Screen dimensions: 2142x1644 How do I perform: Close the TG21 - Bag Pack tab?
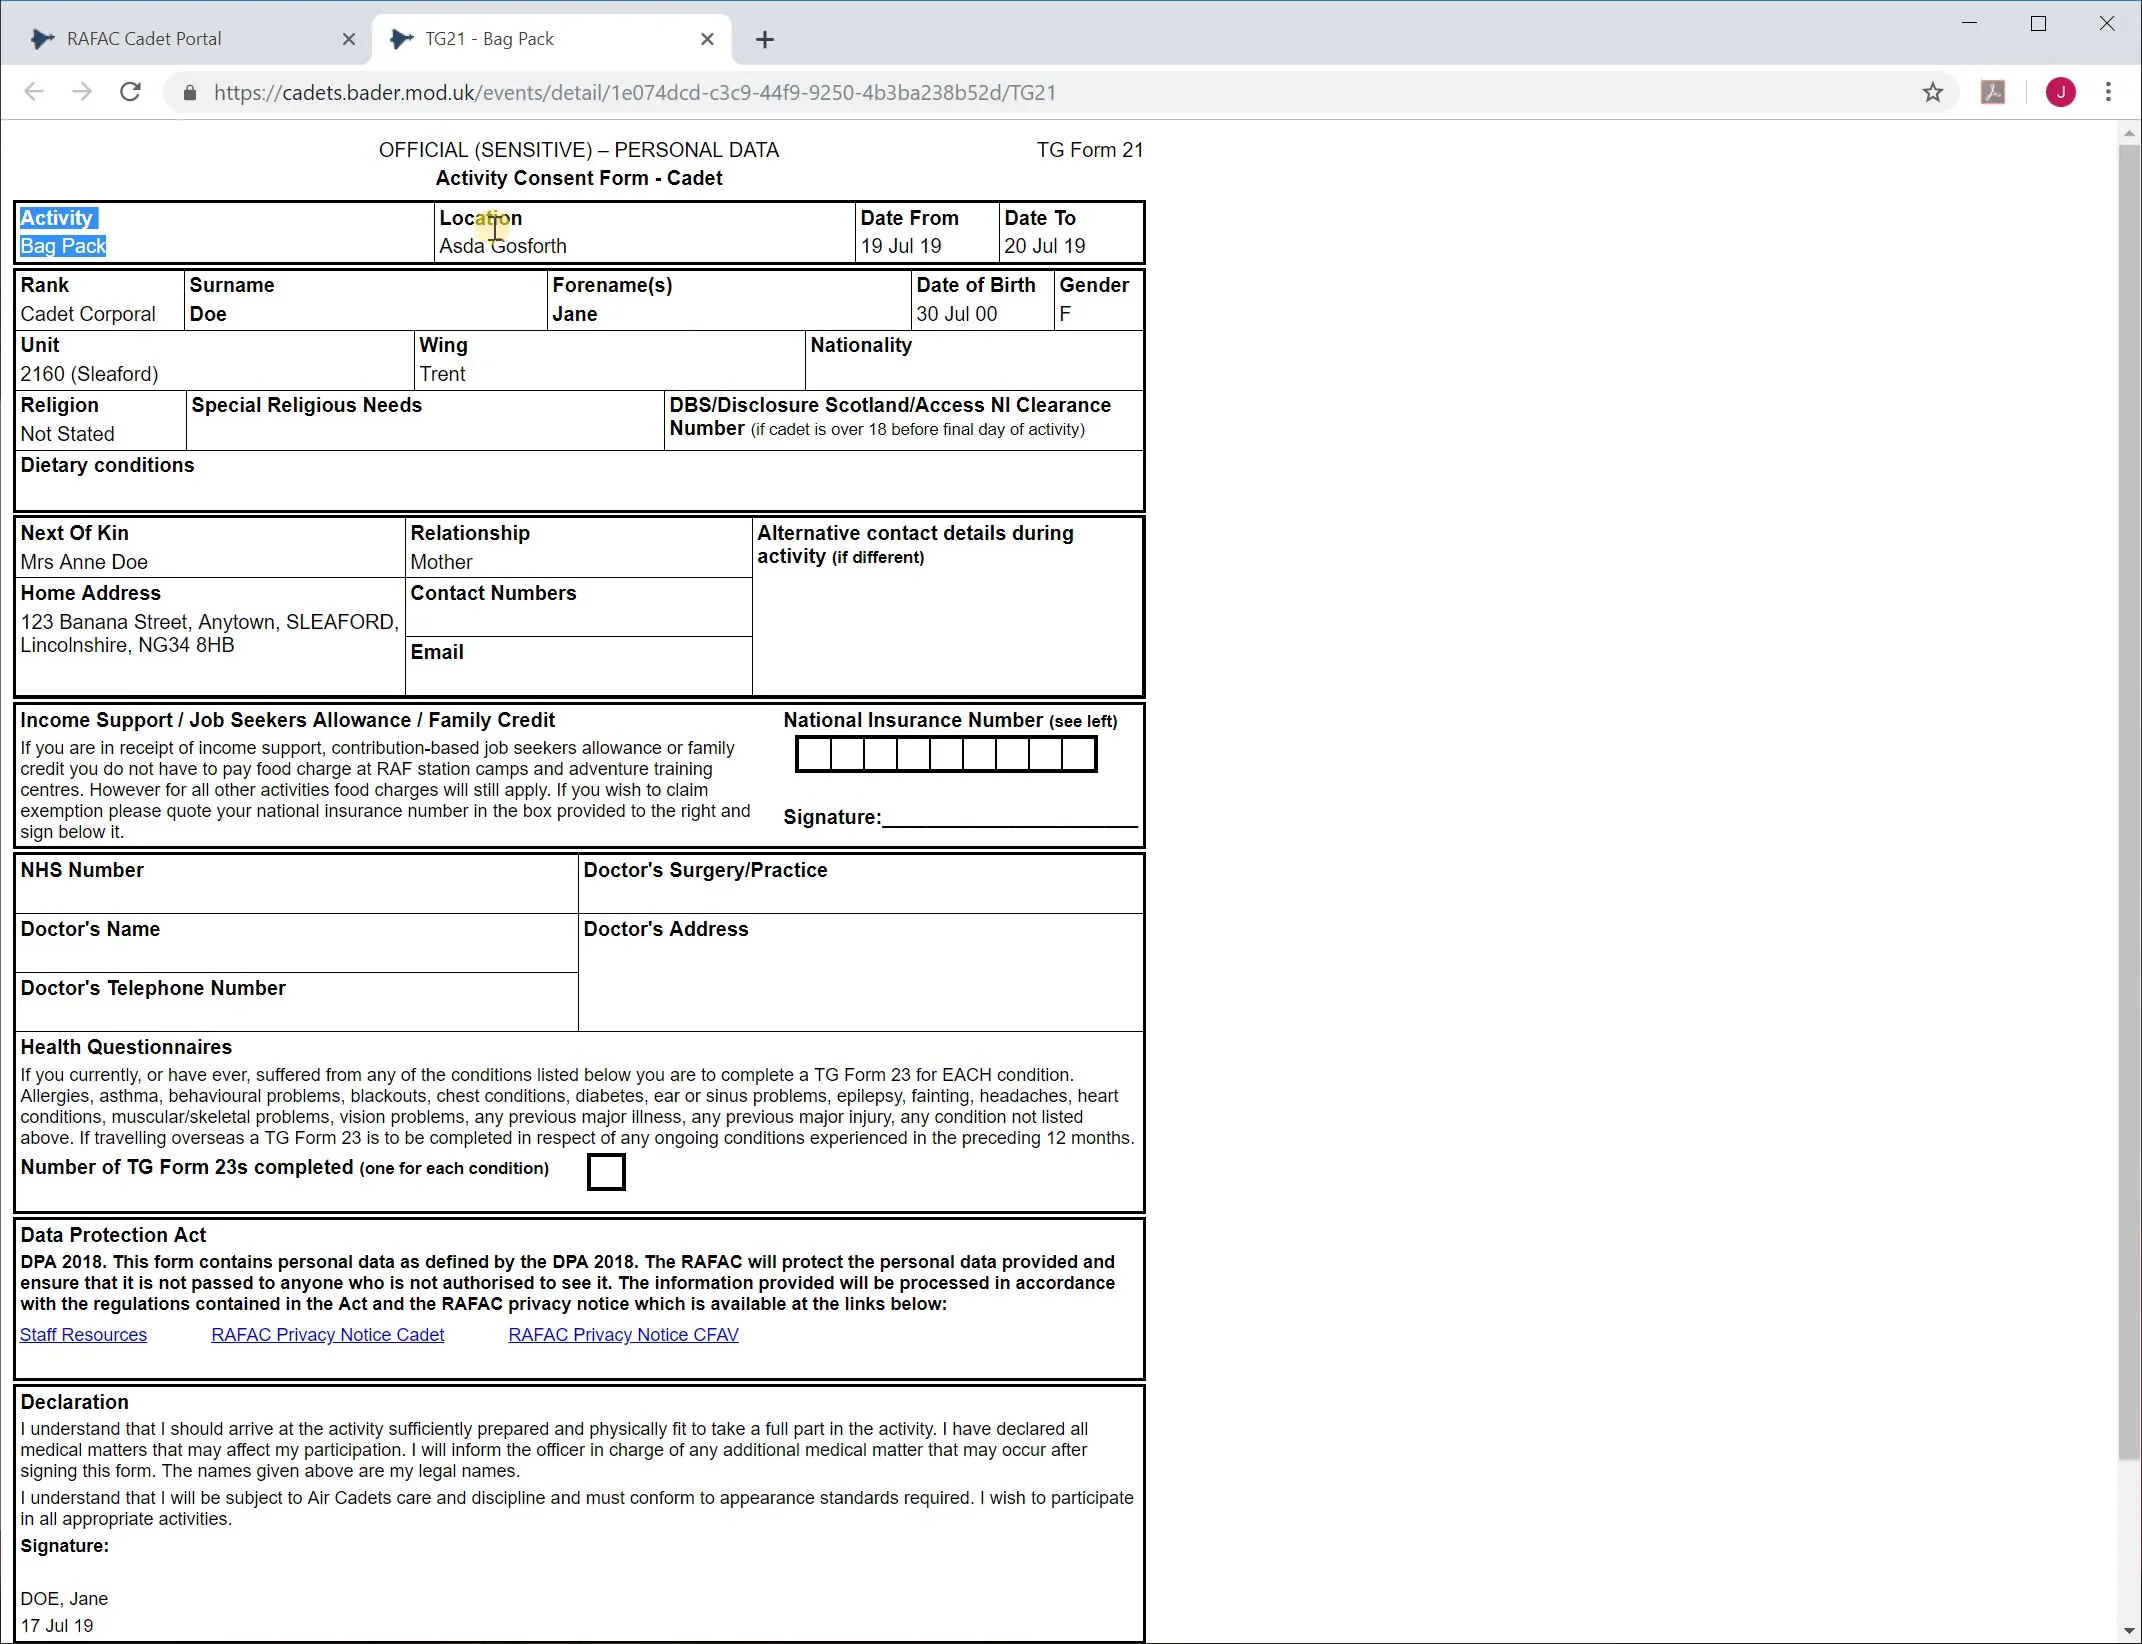(707, 39)
